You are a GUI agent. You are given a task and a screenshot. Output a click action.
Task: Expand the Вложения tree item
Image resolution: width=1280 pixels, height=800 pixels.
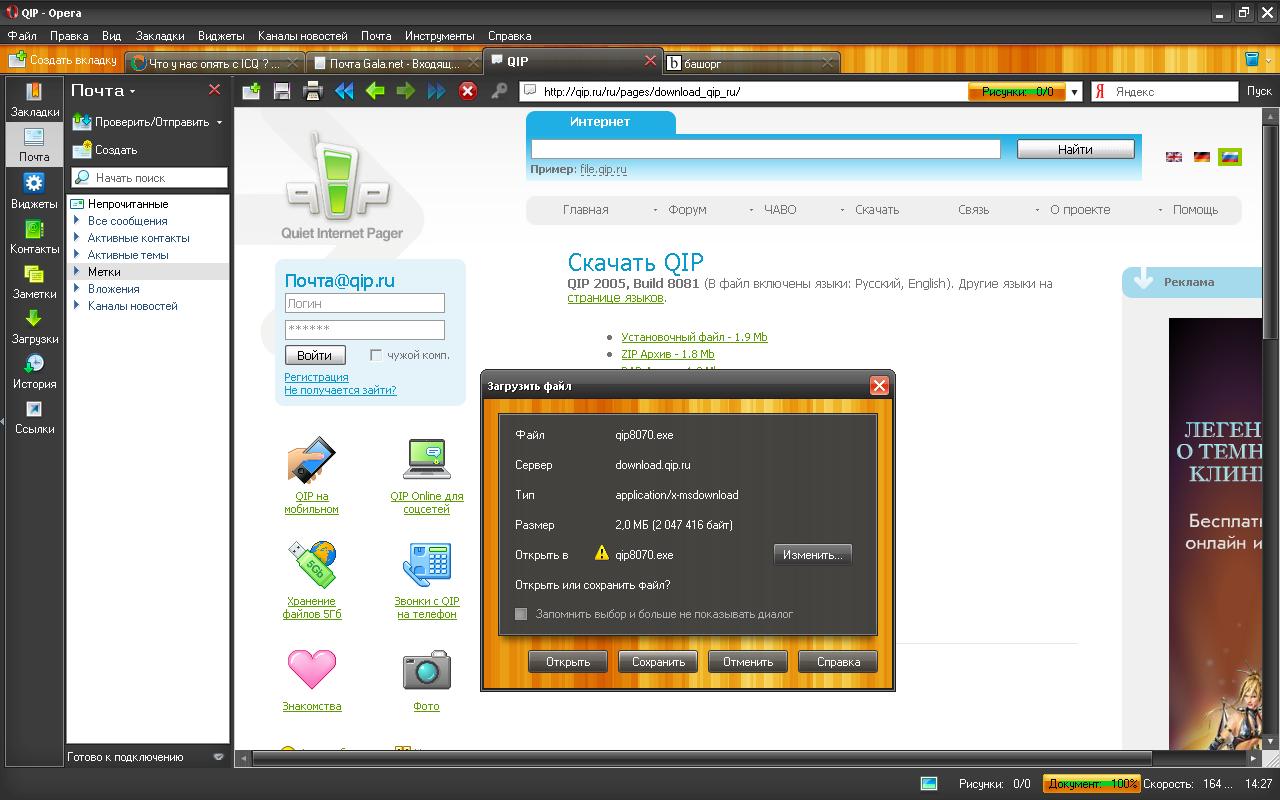[x=77, y=289]
